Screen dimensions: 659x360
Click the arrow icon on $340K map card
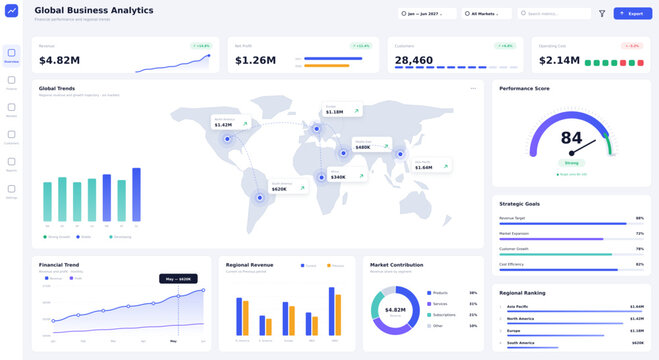[361, 176]
